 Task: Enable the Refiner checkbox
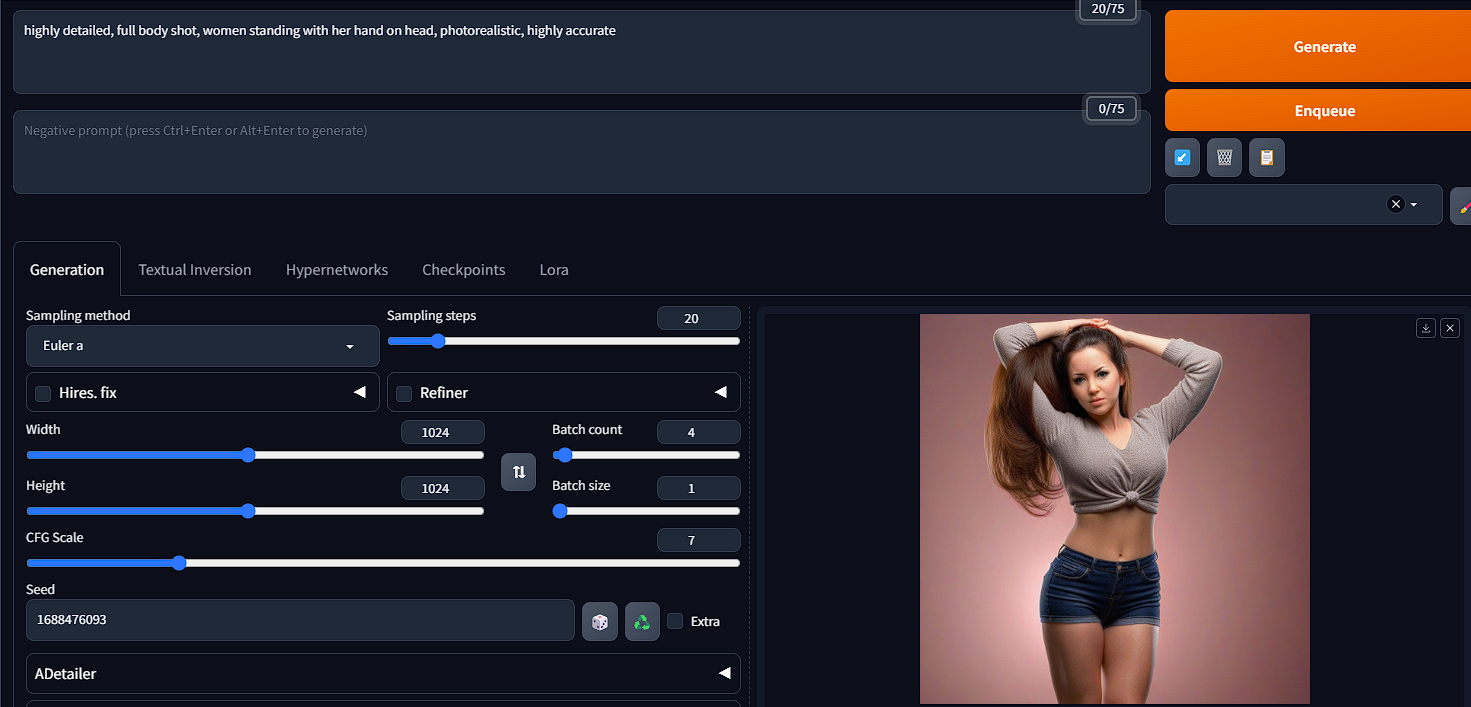point(404,393)
